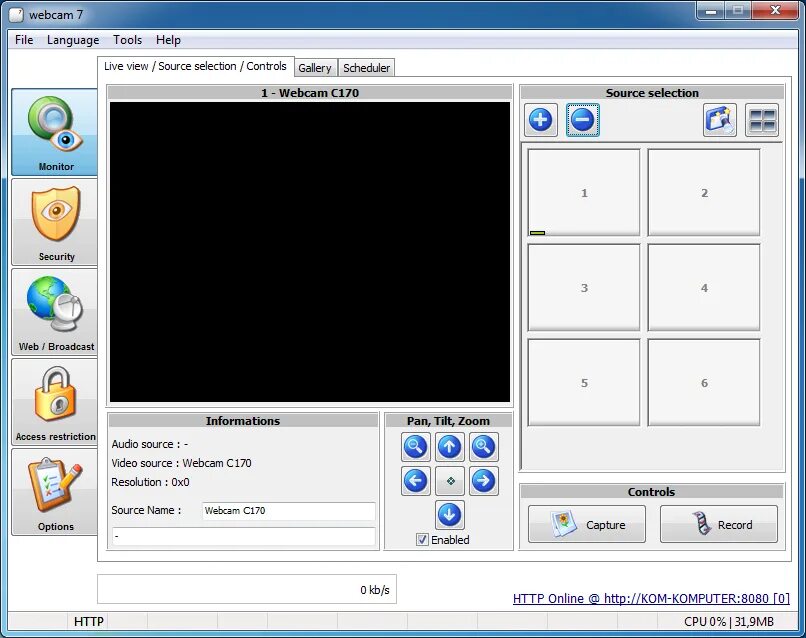Add a new source with plus icon
This screenshot has height=638, width=806.
pyautogui.click(x=540, y=120)
